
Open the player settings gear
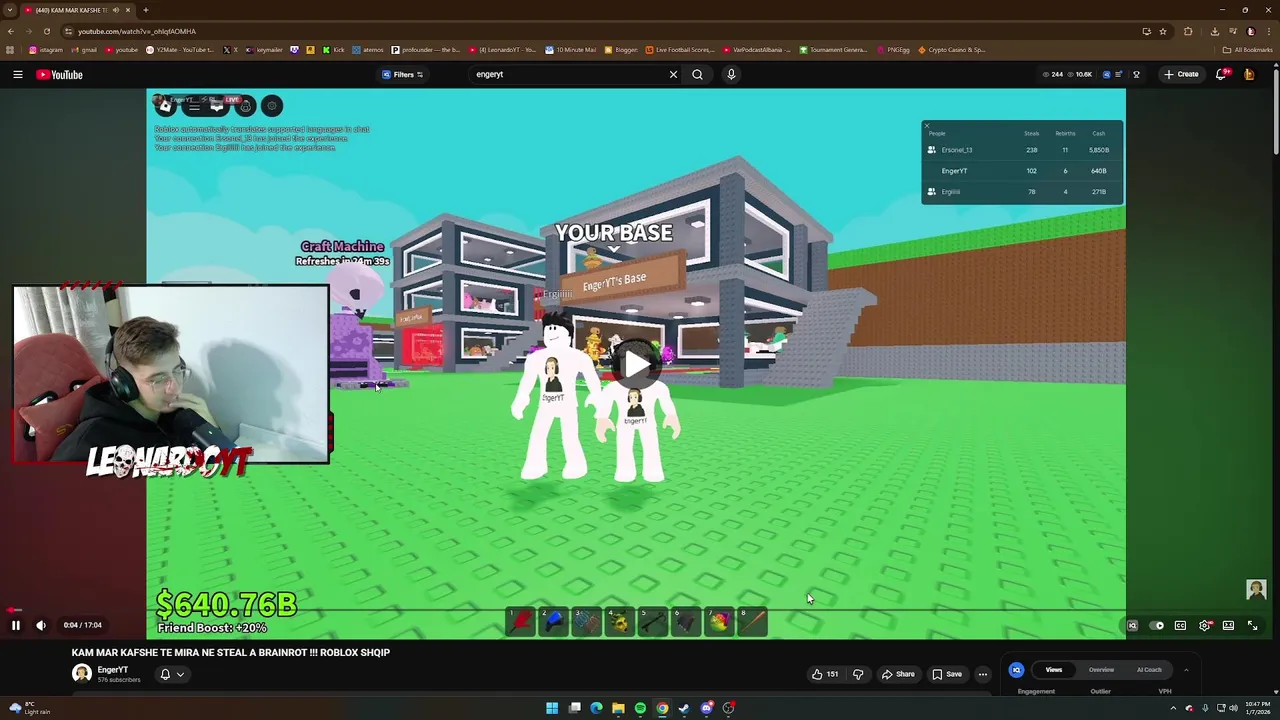point(1205,625)
